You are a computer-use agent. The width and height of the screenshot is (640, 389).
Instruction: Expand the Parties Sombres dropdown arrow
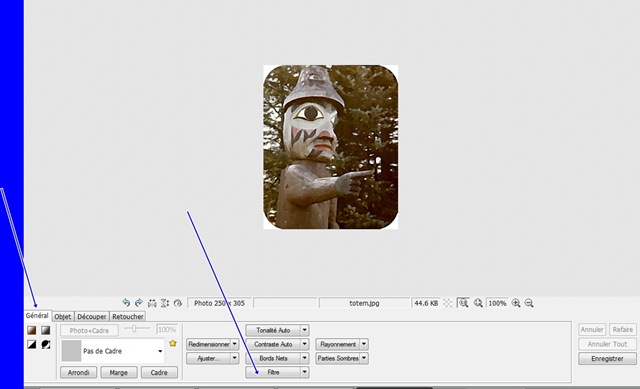pyautogui.click(x=364, y=358)
